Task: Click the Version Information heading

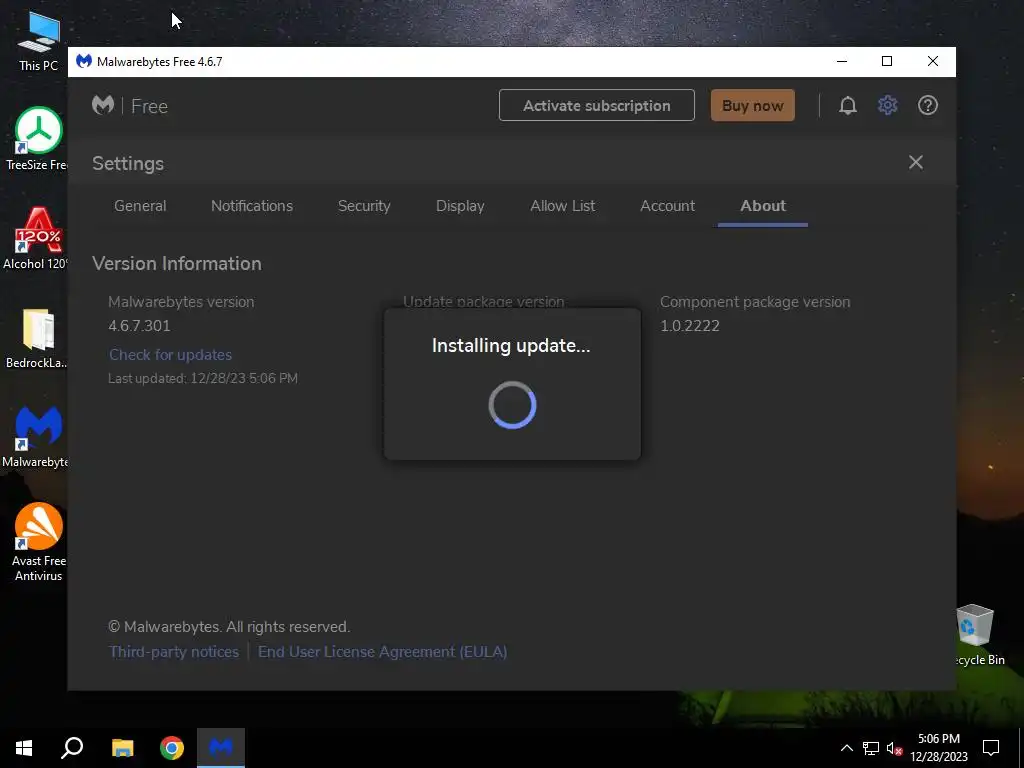Action: pyautogui.click(x=176, y=263)
